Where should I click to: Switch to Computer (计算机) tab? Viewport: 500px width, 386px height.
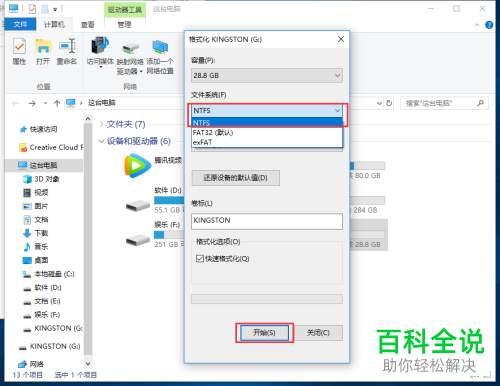coord(54,24)
